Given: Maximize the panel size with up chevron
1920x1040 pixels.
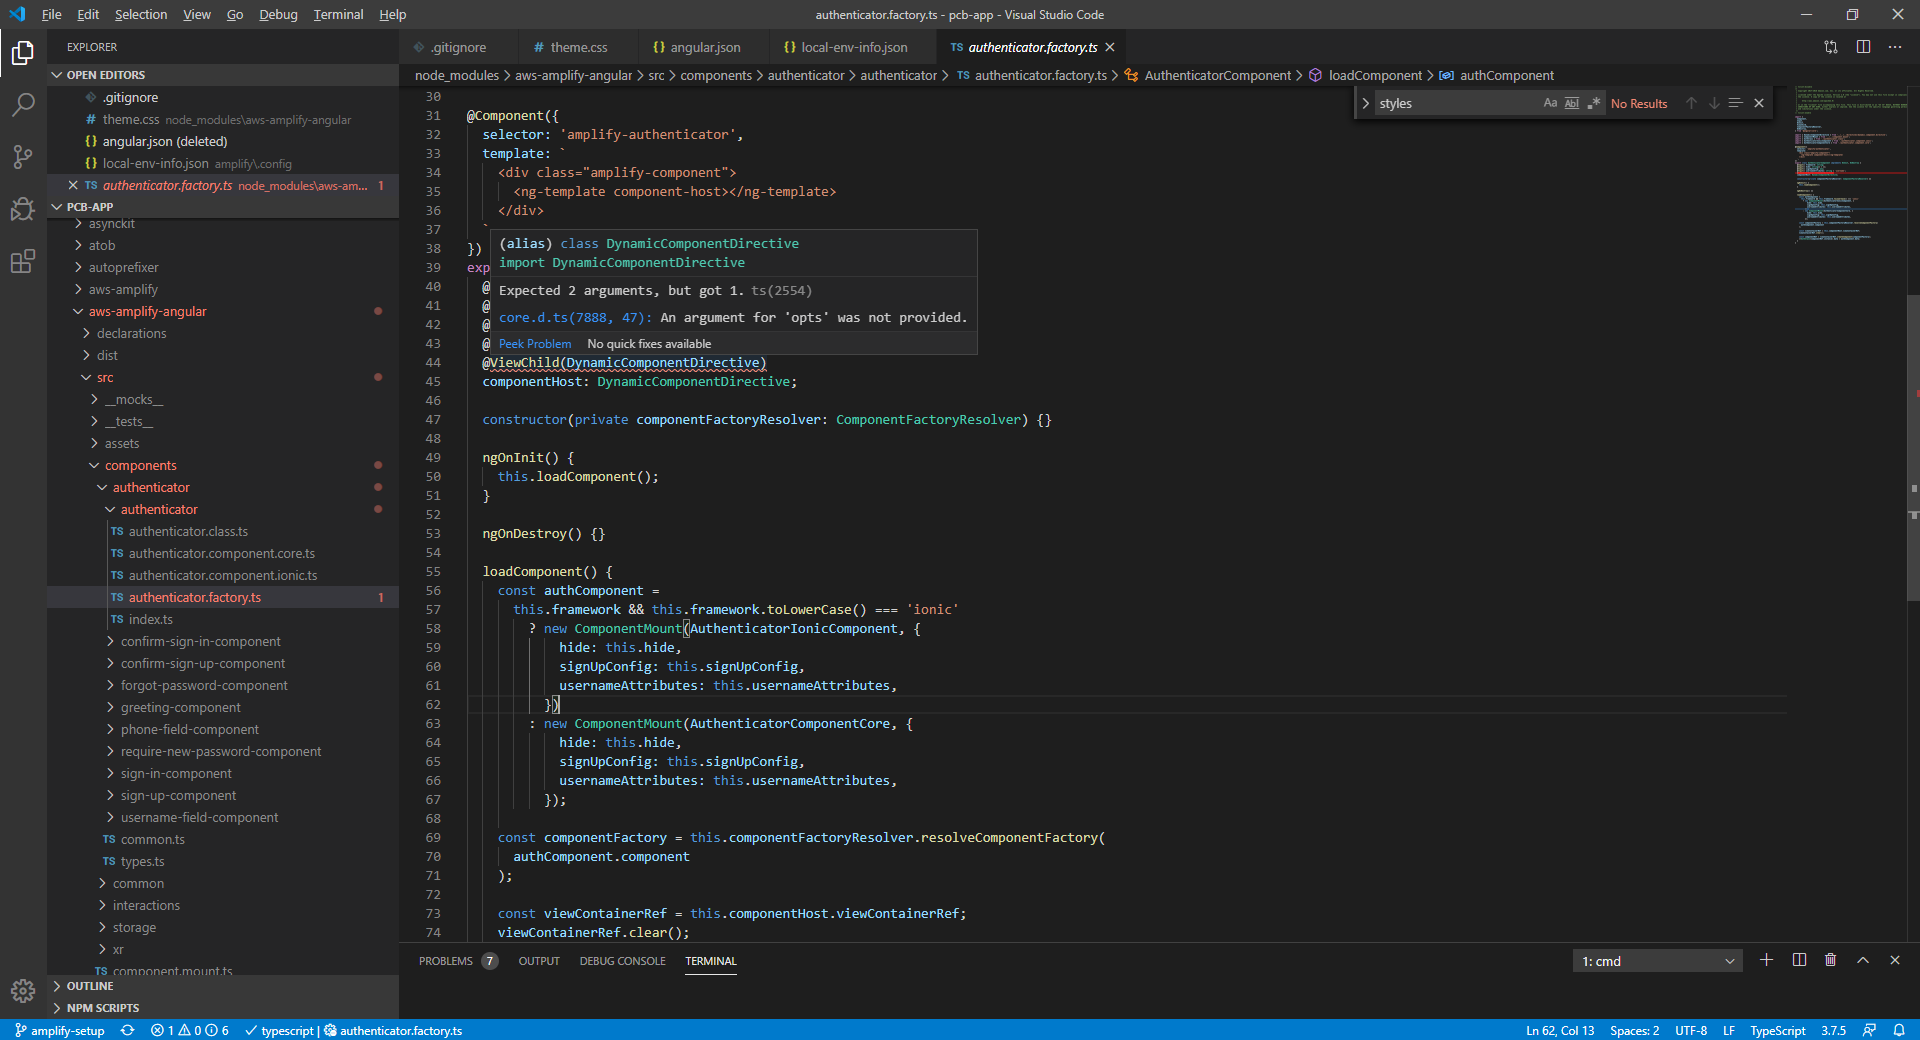Looking at the screenshot, I should tap(1863, 960).
